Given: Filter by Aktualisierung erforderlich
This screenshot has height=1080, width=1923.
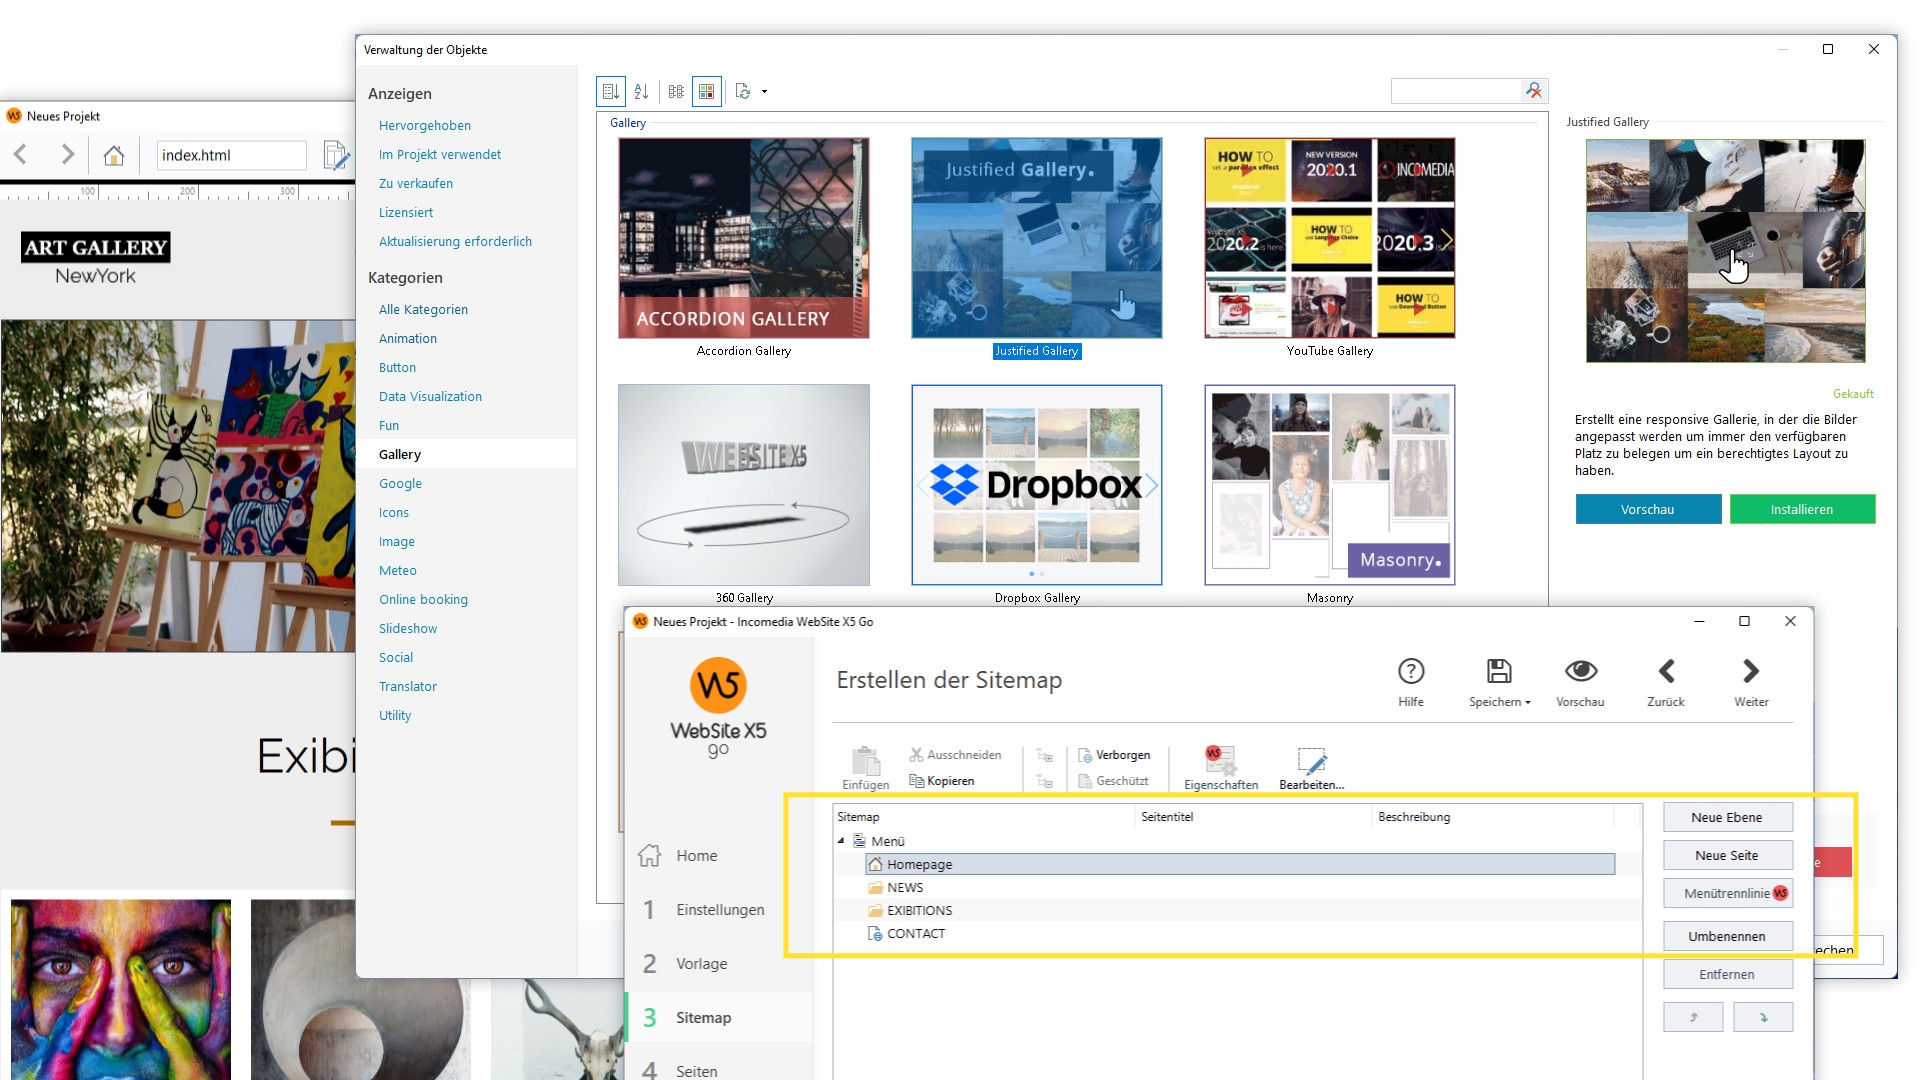Looking at the screenshot, I should 455,241.
